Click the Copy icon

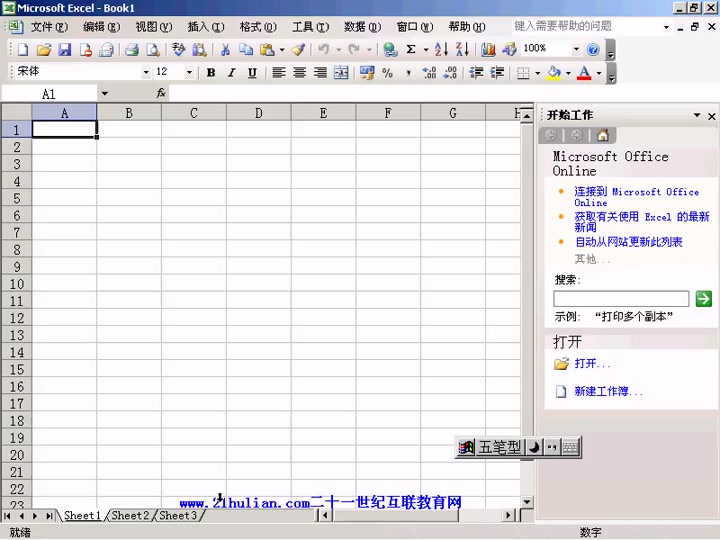point(246,49)
